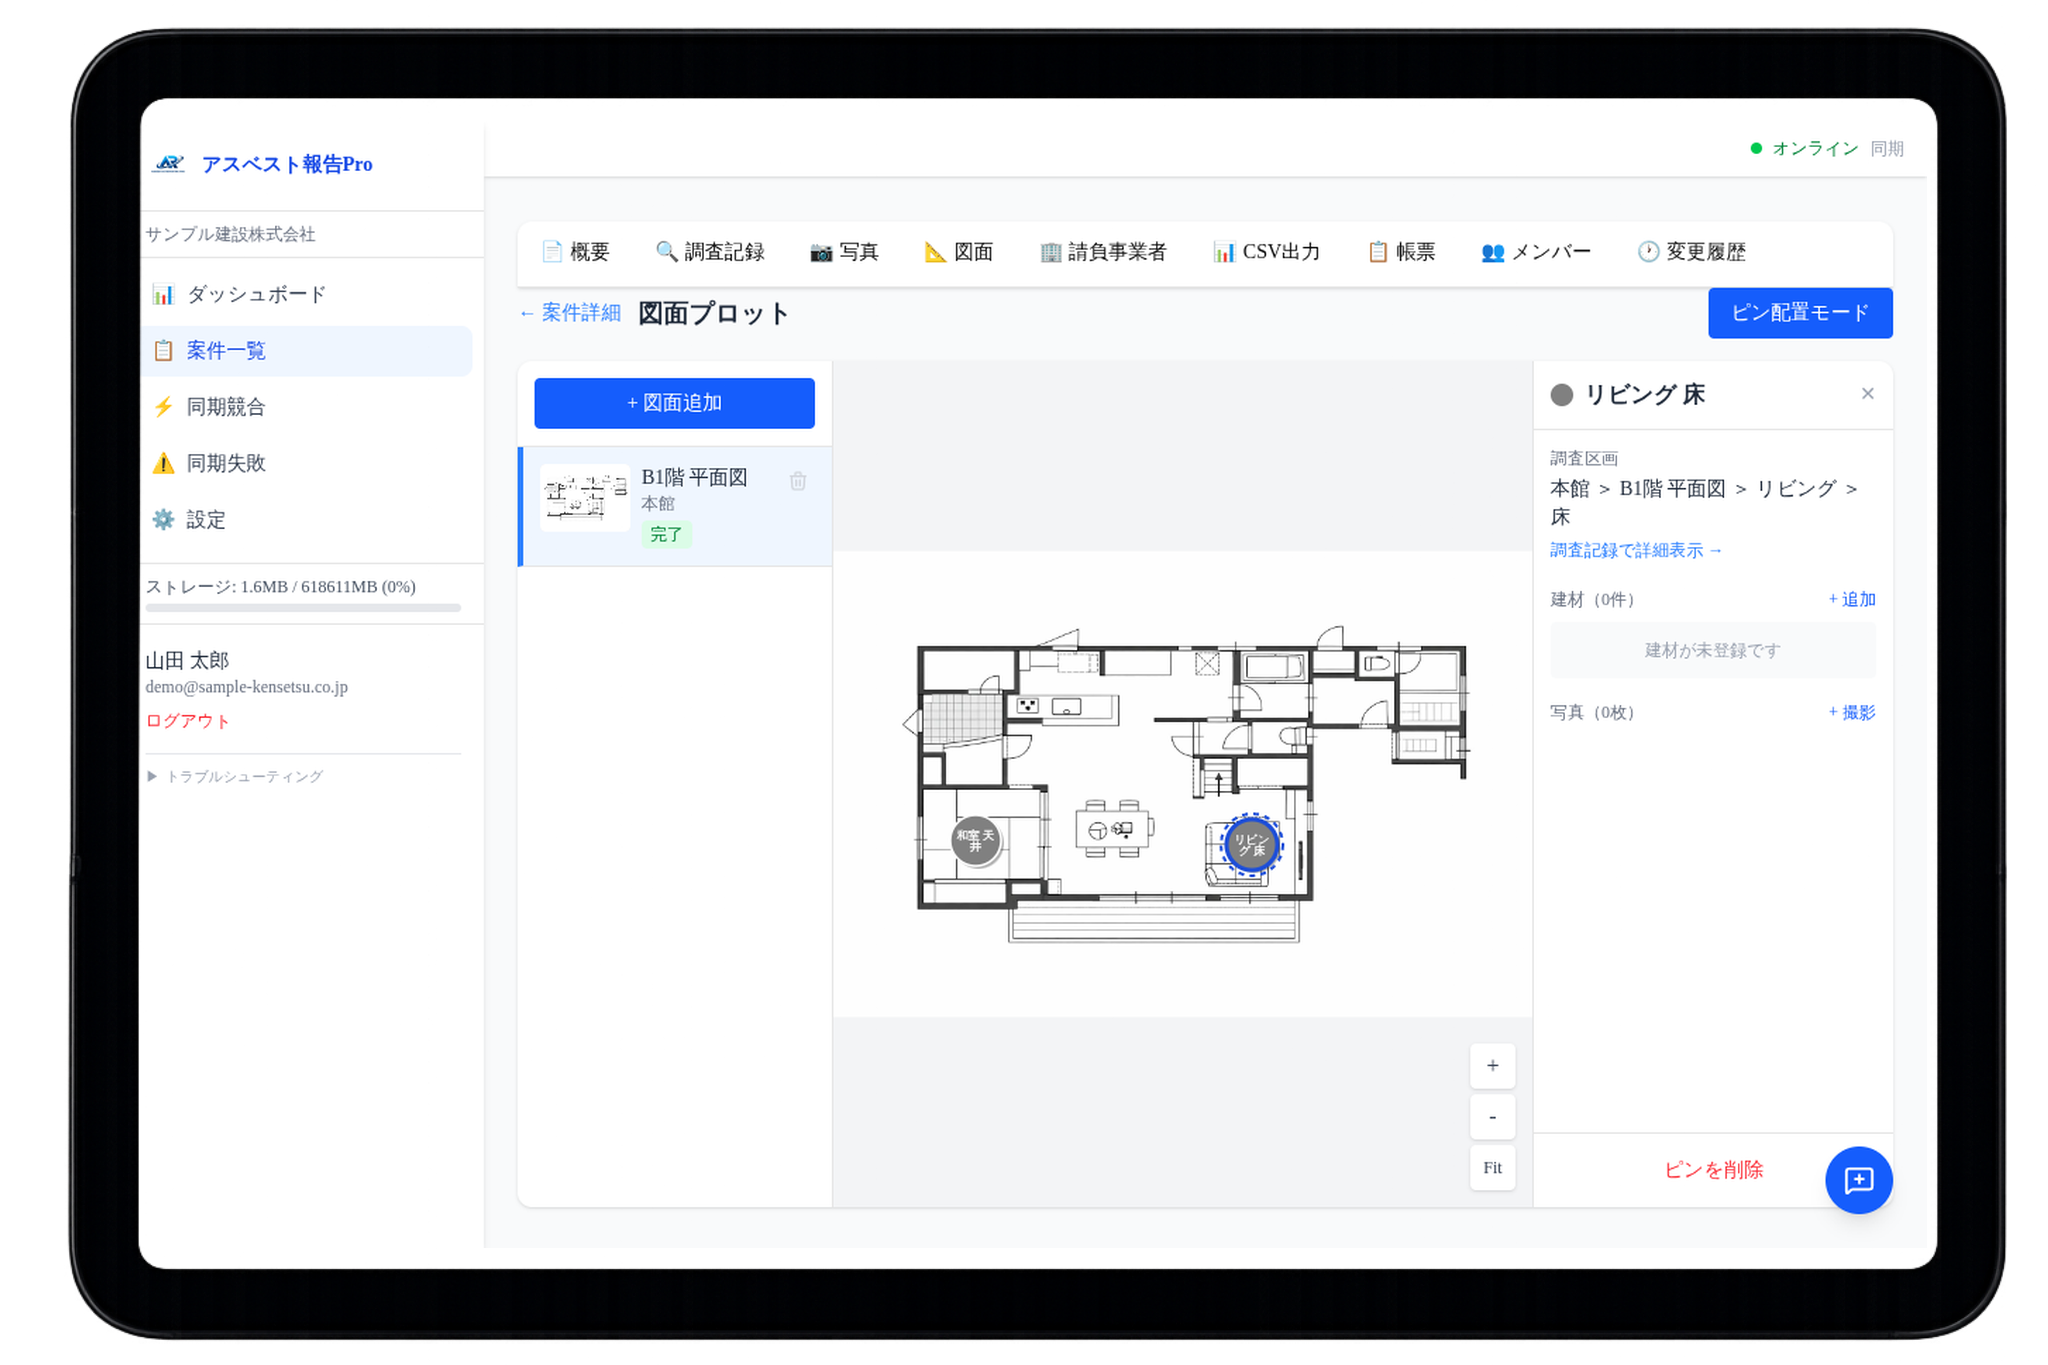Take a photo with the 撮影 link

pos(1851,712)
